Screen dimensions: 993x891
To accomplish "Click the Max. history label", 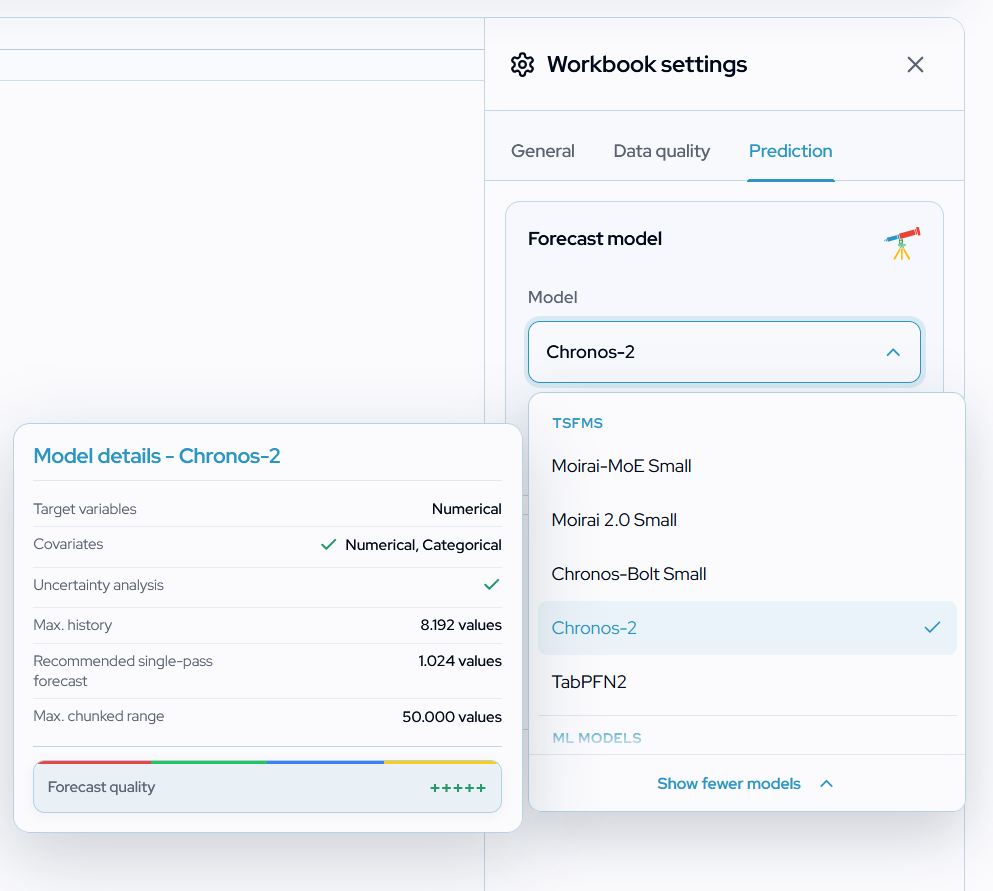I will point(73,625).
